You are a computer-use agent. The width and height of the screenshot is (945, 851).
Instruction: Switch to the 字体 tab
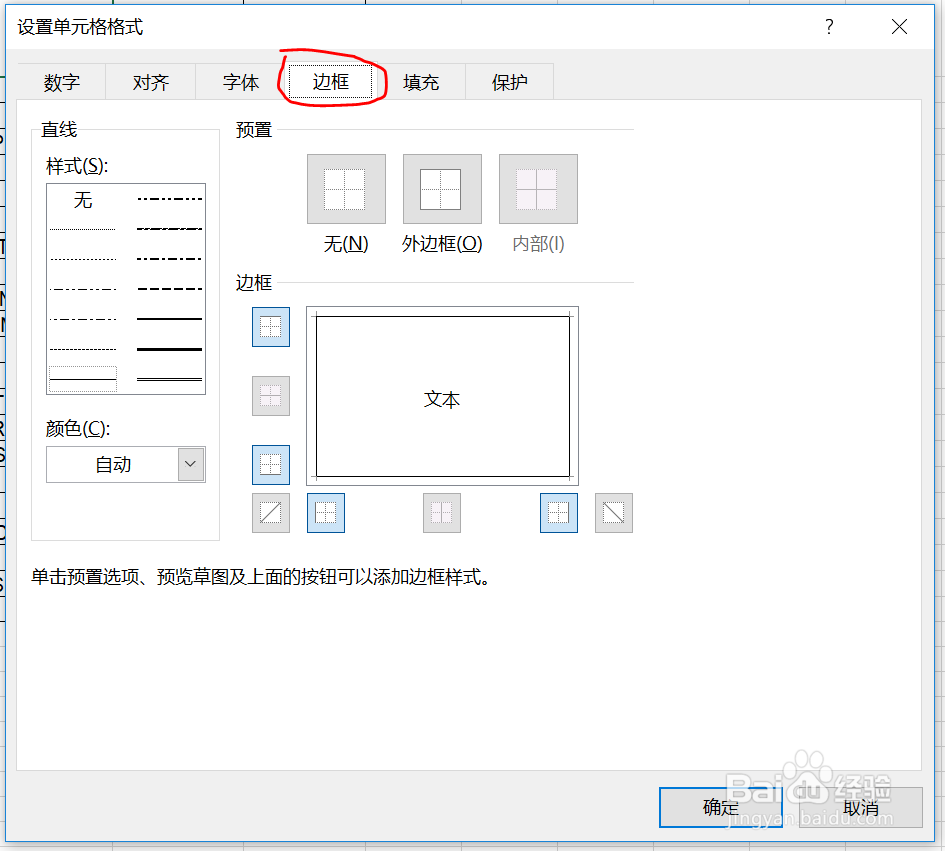240,82
